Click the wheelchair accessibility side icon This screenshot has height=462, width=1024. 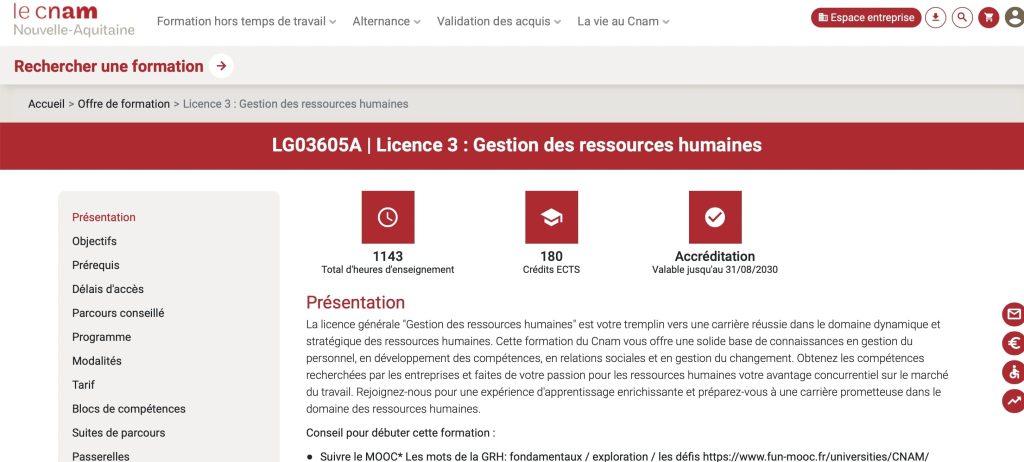[1014, 372]
